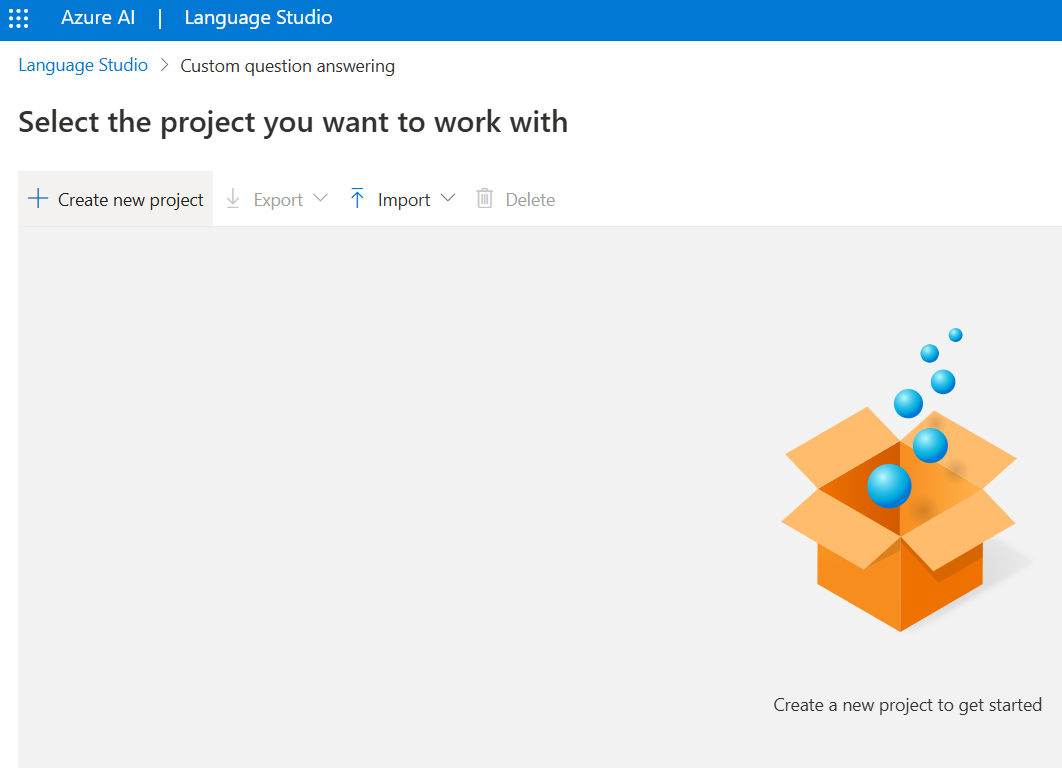Image resolution: width=1062 pixels, height=768 pixels.
Task: Click the 'Select the project' page heading
Action: point(293,122)
